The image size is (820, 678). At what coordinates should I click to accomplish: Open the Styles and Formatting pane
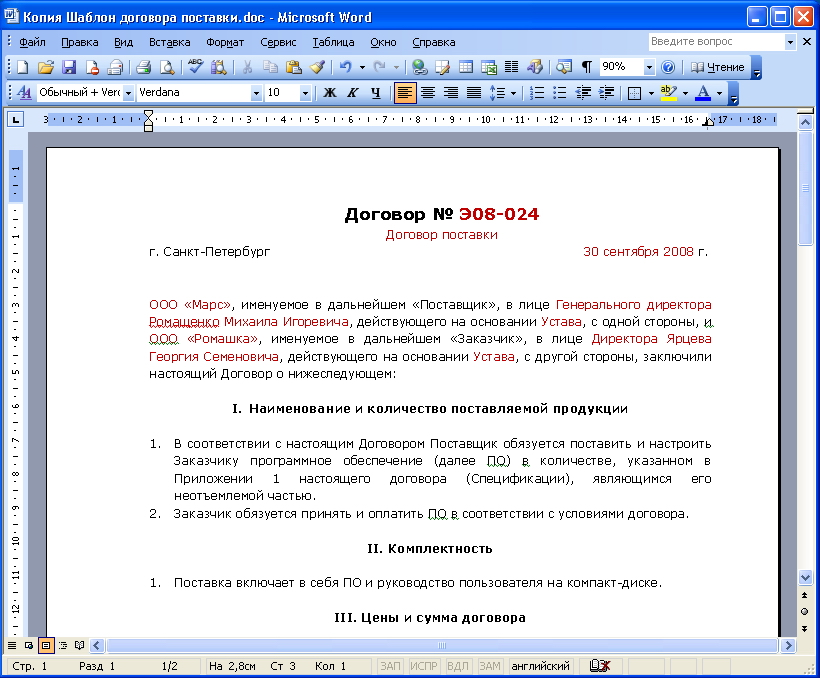24,93
